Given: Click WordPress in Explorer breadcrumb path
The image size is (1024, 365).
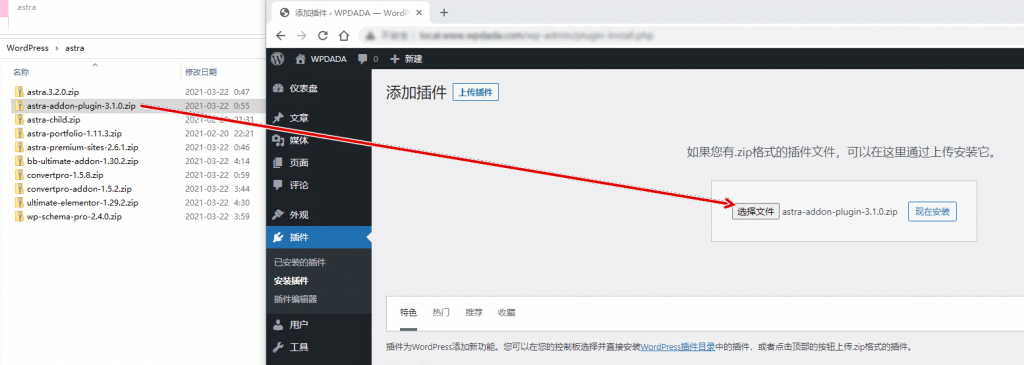Looking at the screenshot, I should coord(27,48).
